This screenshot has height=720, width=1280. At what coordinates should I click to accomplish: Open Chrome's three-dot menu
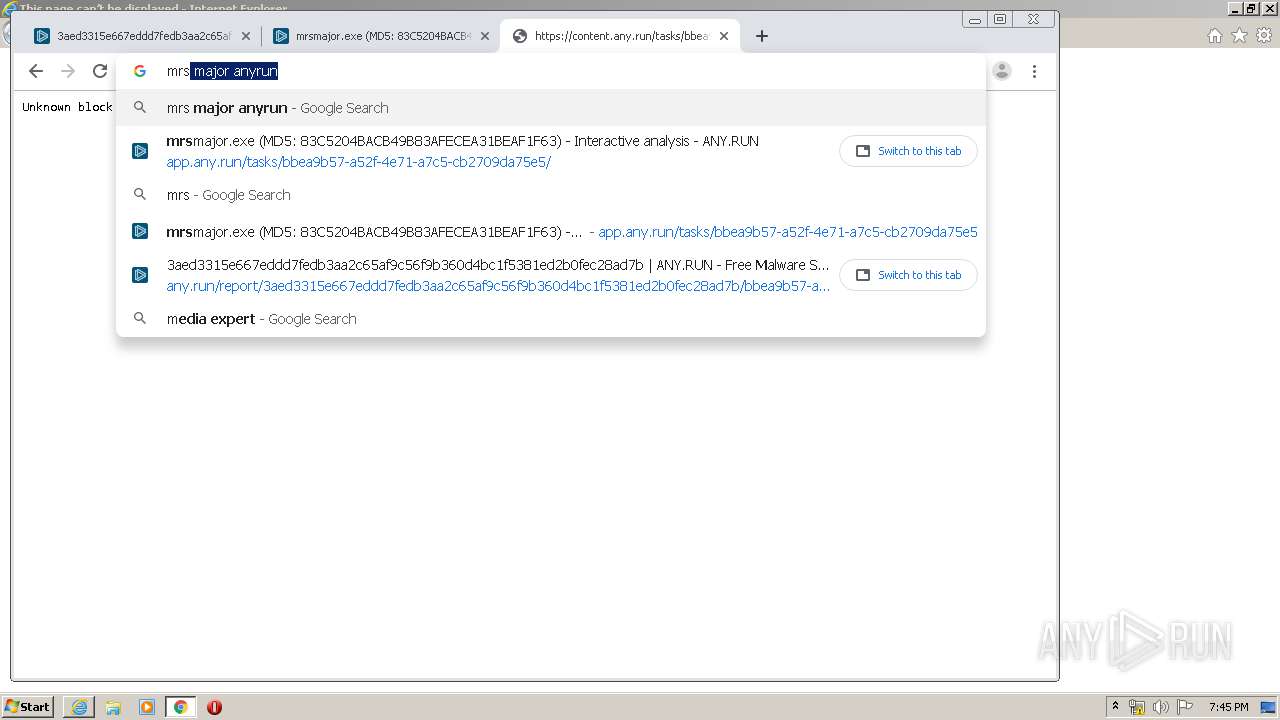coord(1034,71)
